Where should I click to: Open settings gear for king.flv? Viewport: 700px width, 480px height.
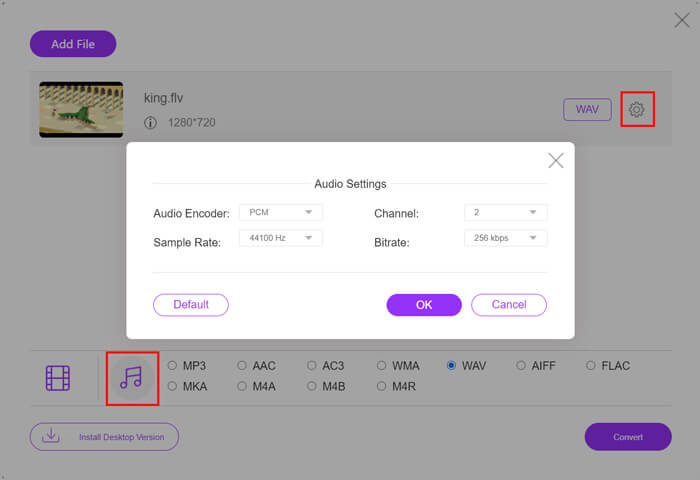(637, 109)
